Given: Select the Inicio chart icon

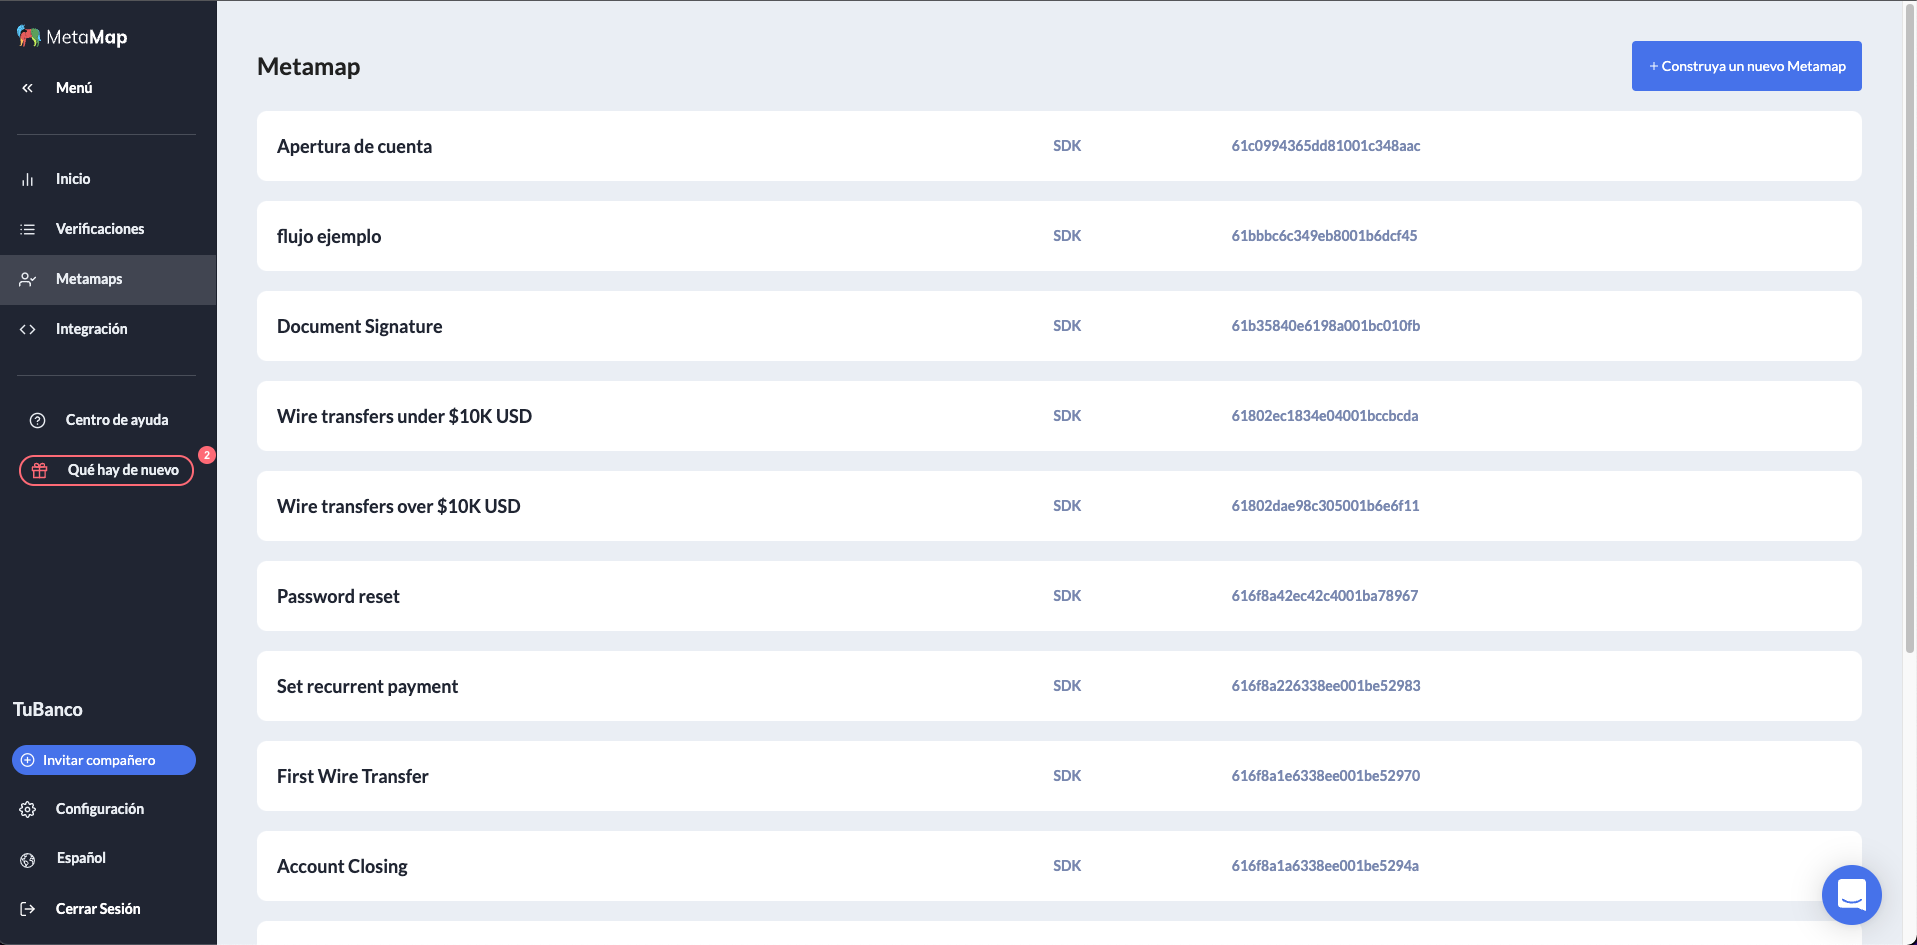Looking at the screenshot, I should click(x=28, y=179).
